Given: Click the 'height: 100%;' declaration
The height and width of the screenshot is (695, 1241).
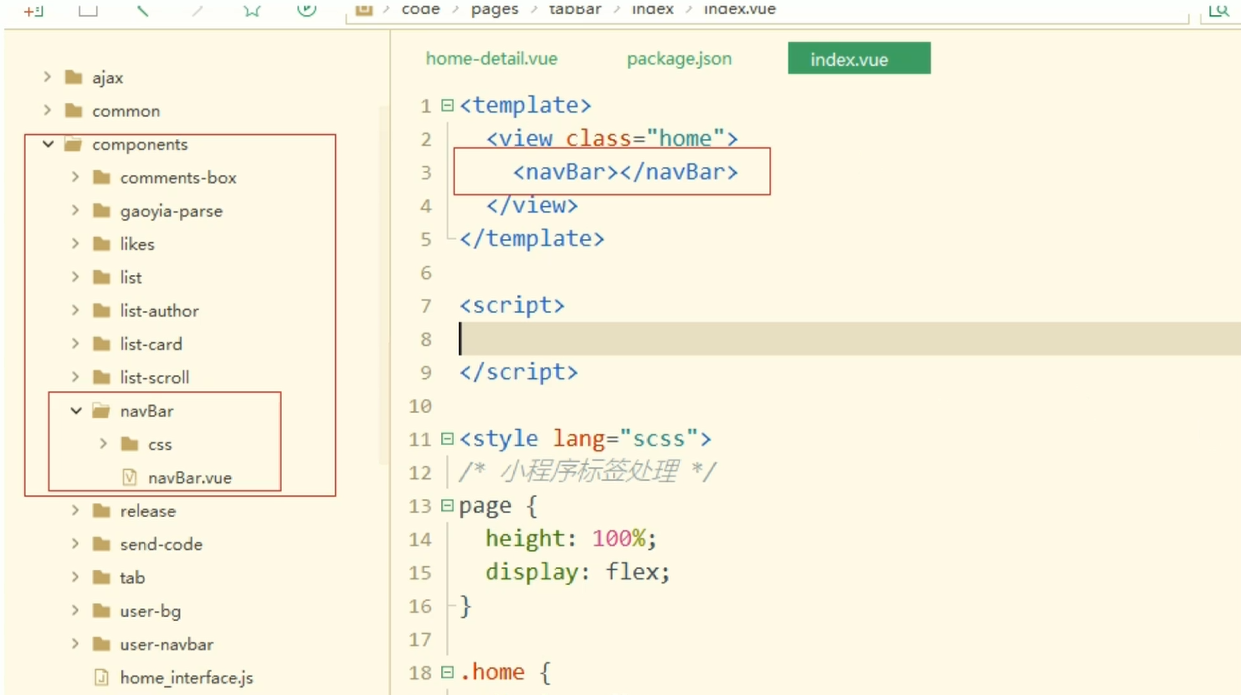Looking at the screenshot, I should coord(572,538).
